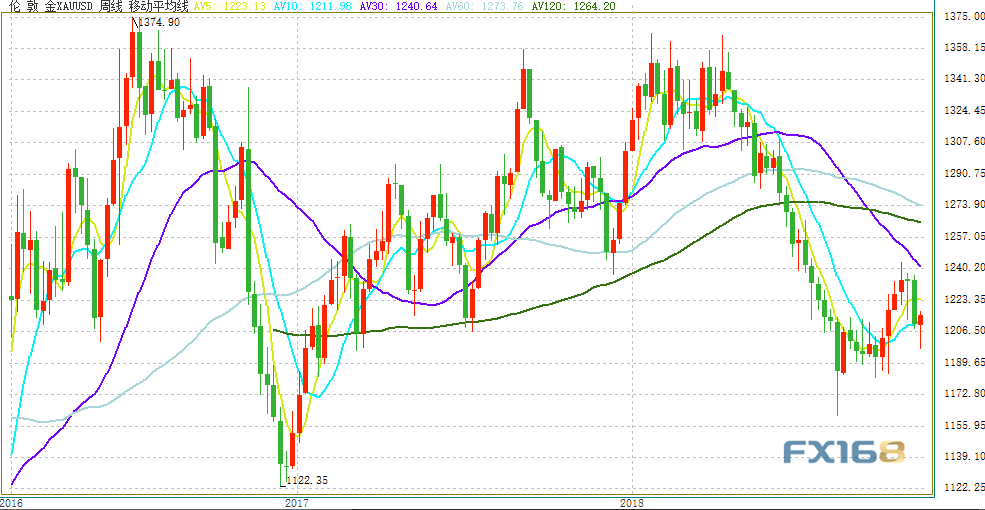This screenshot has width=985, height=510.
Task: Click 1122.25 at bottom of price axis
Action: [960, 487]
